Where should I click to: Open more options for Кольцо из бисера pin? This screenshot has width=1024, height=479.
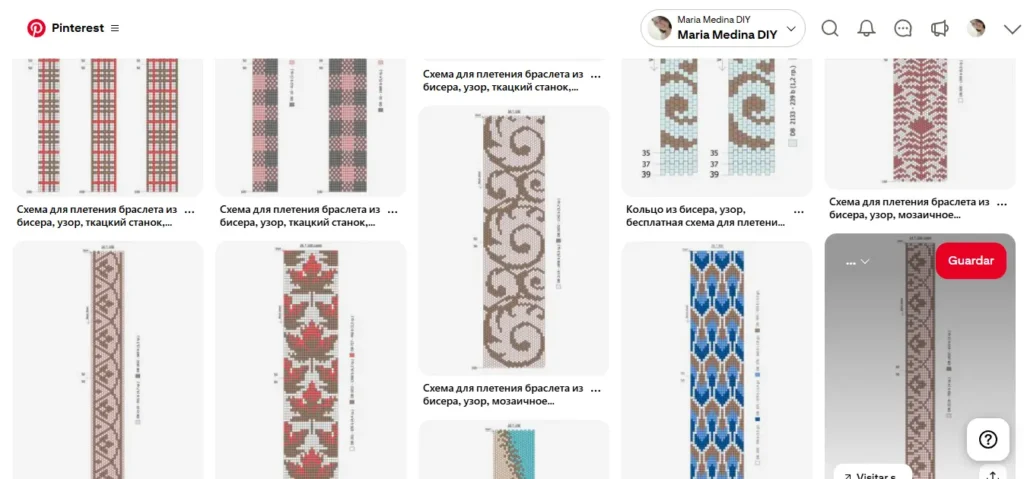tap(799, 210)
